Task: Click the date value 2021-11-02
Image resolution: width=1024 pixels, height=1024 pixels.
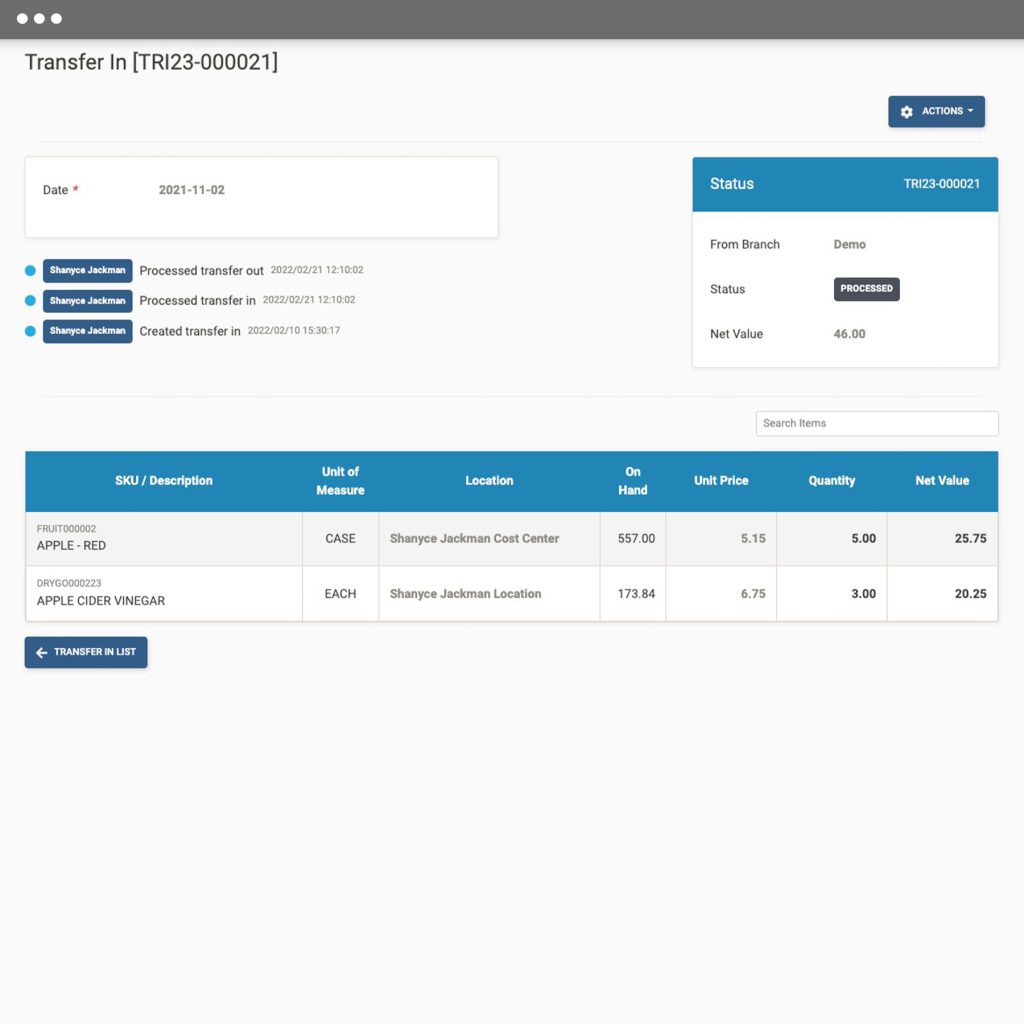Action: coord(191,190)
